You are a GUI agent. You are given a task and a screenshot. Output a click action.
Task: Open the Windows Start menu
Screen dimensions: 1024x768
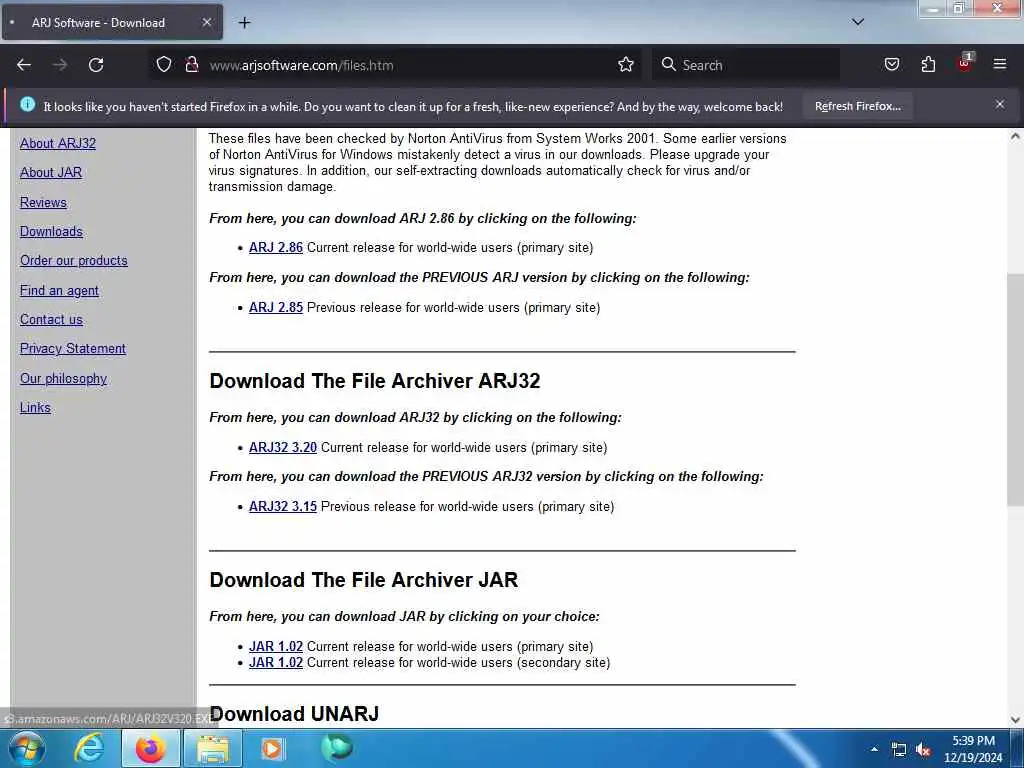pyautogui.click(x=25, y=748)
